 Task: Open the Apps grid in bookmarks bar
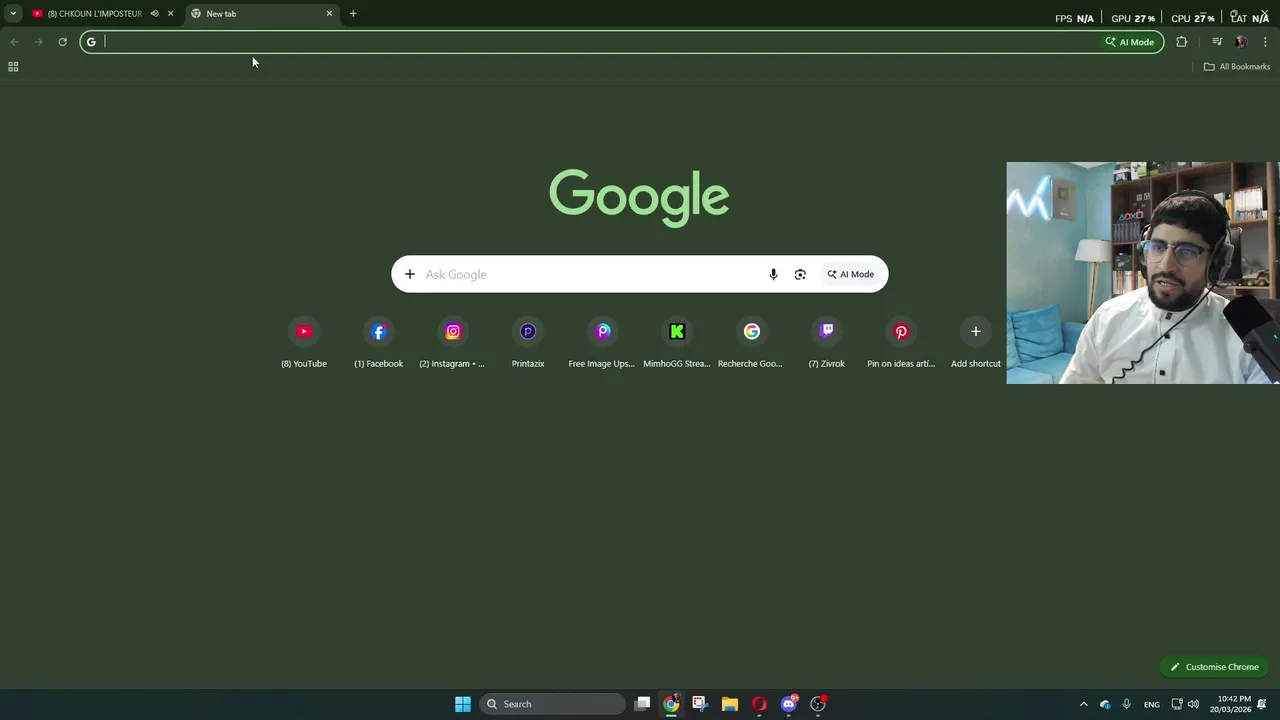click(13, 67)
